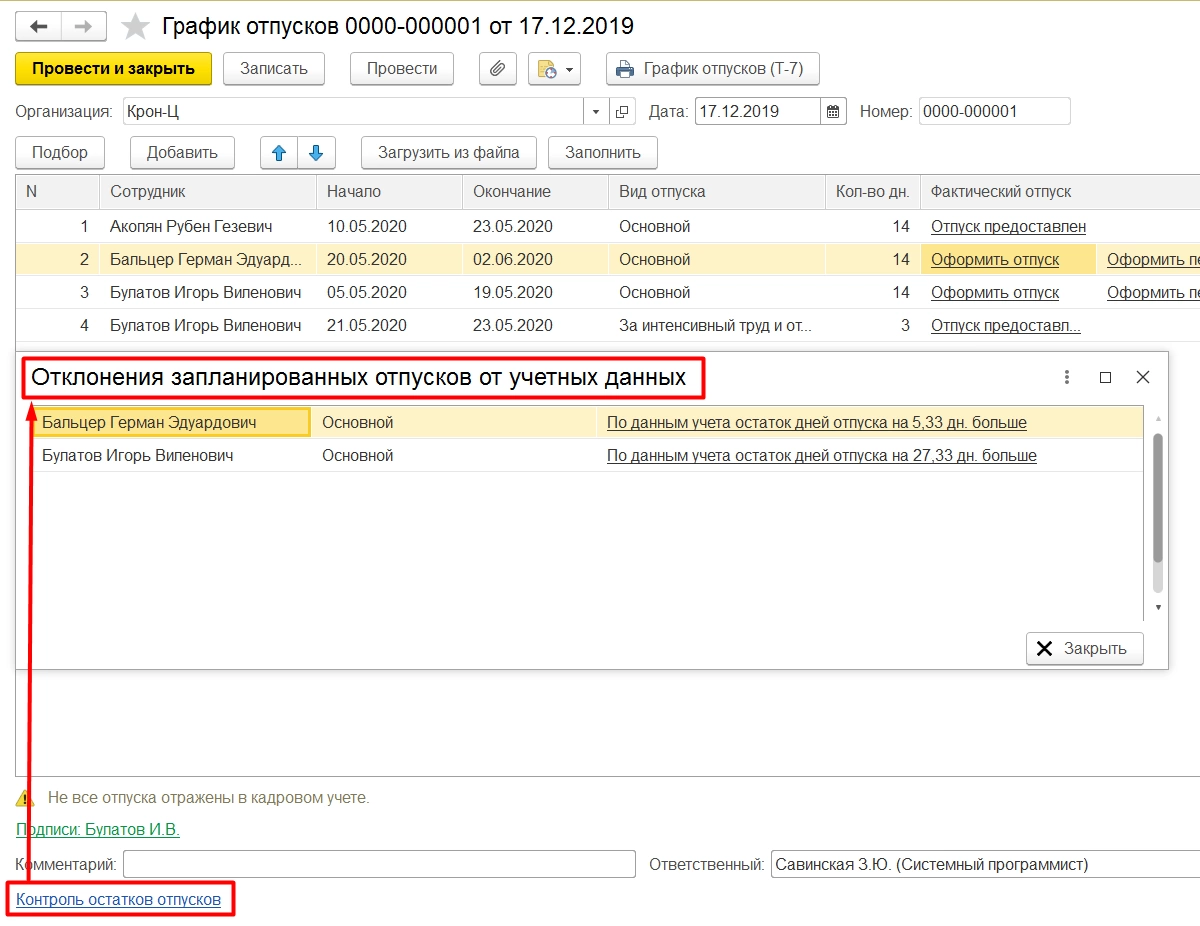
Task: Move row up with blue arrow
Action: pyautogui.click(x=279, y=153)
